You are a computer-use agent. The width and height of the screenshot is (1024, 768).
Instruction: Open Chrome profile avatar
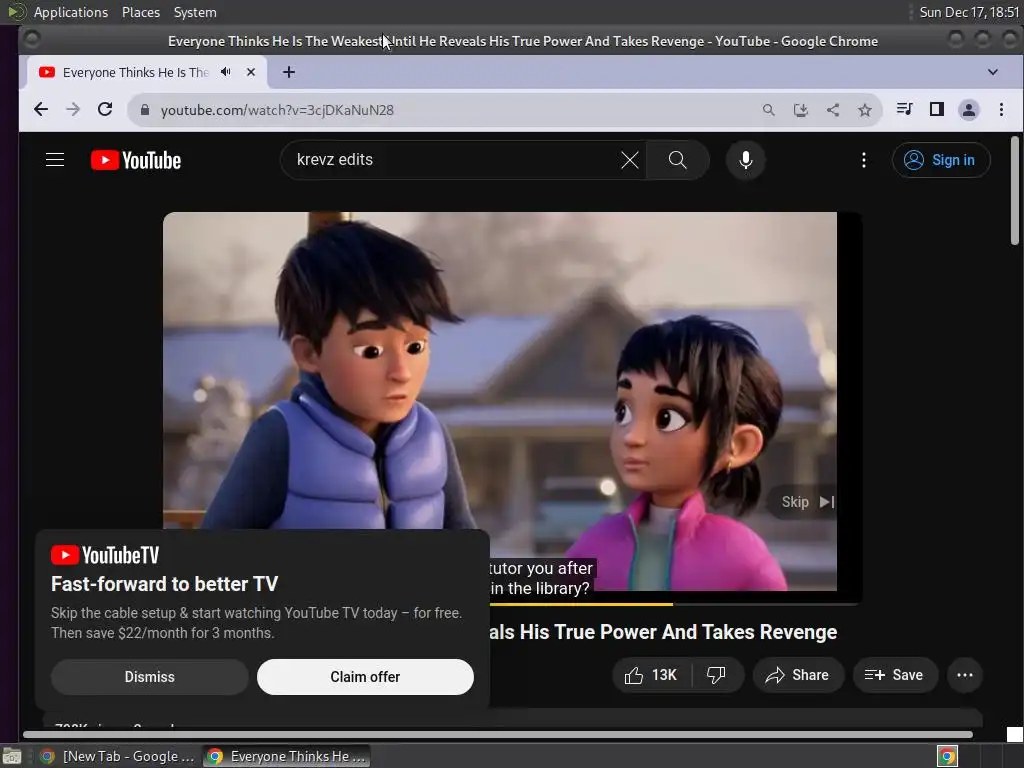[968, 110]
